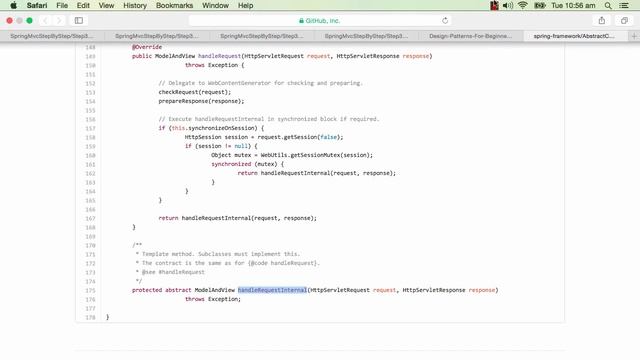Open the Apple menu
The image size is (640, 360).
[x=13, y=6]
